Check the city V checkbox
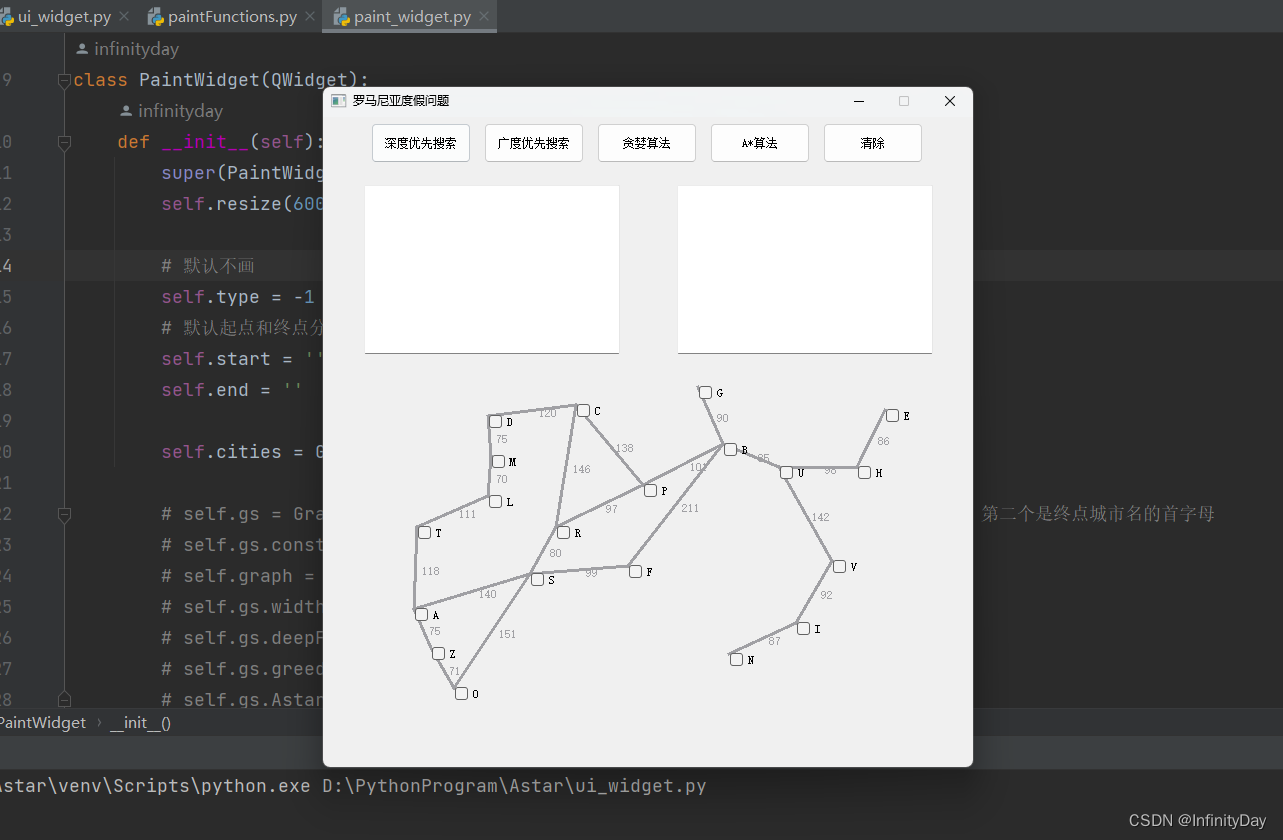 839,567
